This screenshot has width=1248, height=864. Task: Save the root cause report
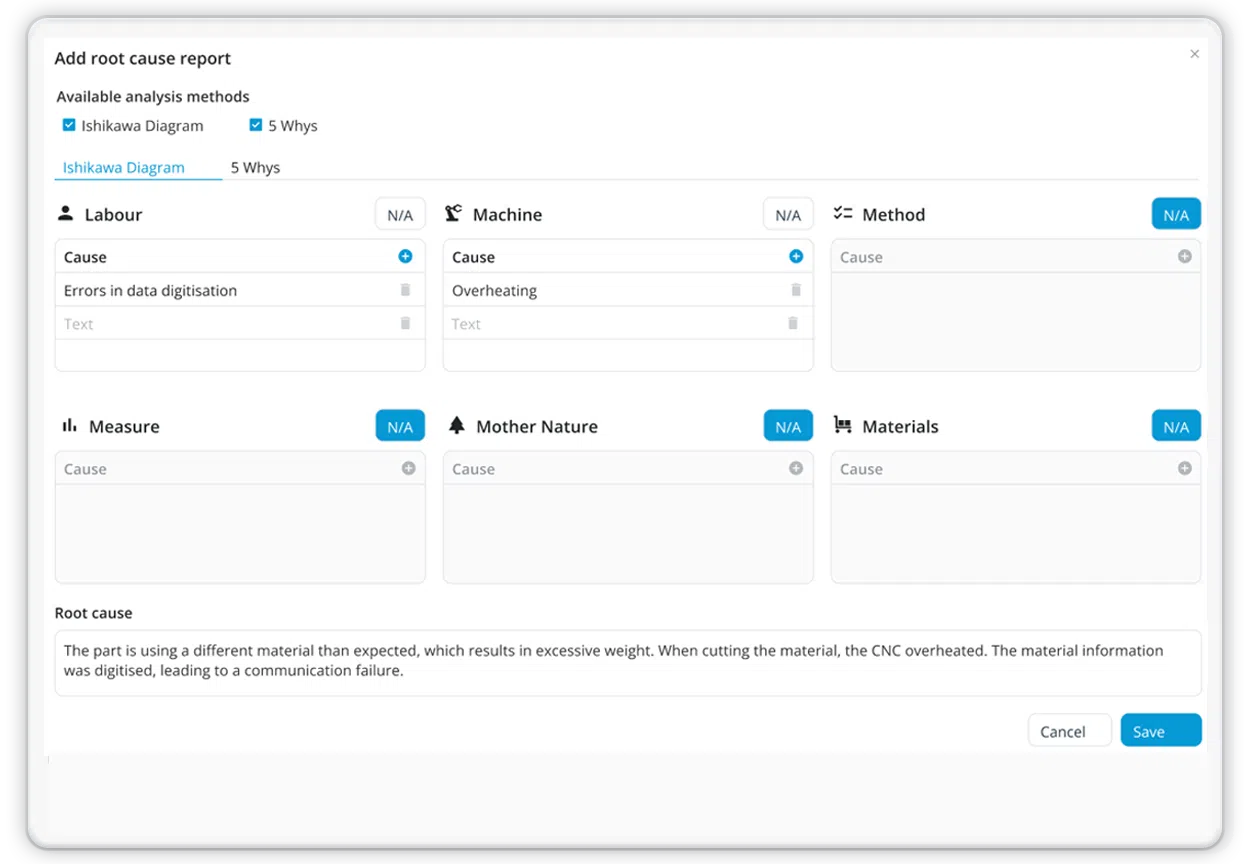click(1160, 731)
